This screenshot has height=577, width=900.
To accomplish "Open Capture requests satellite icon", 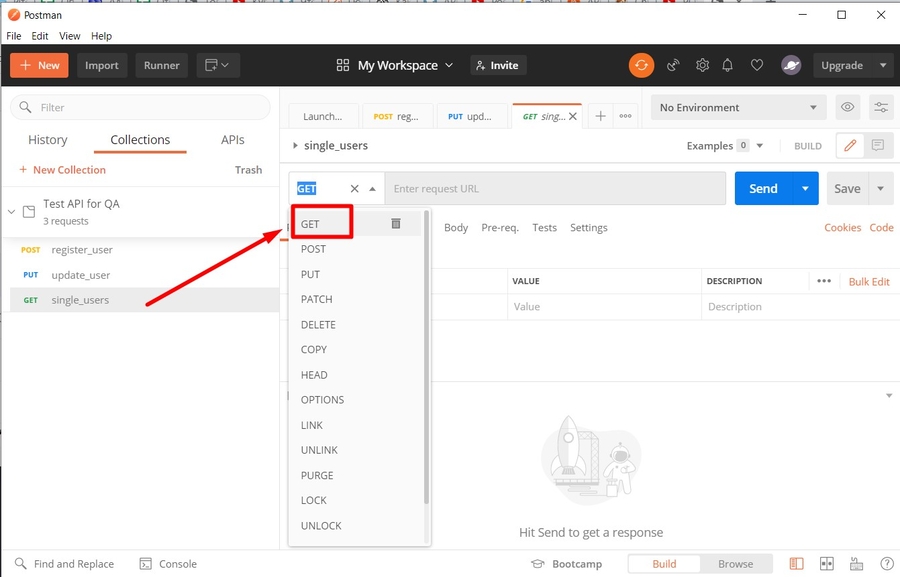I will coord(673,64).
